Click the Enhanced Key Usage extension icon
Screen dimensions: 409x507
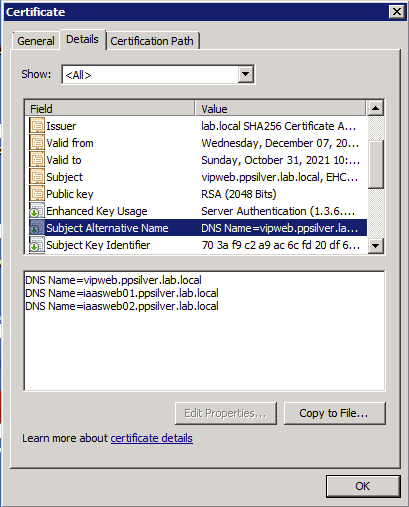37,211
